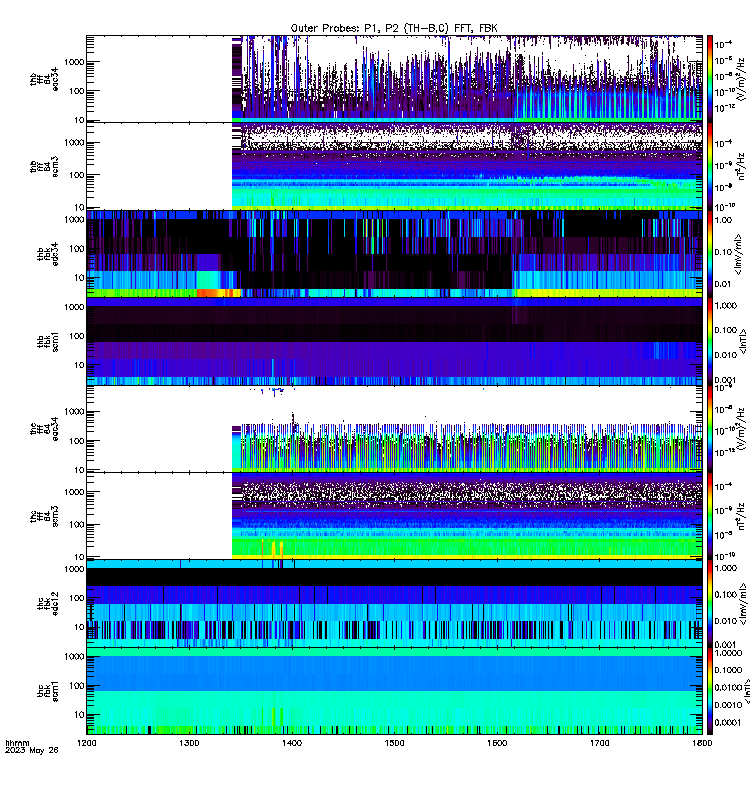Click the top colorbar for thb edc34 spectrum
This screenshot has width=750, height=800.
pos(710,79)
